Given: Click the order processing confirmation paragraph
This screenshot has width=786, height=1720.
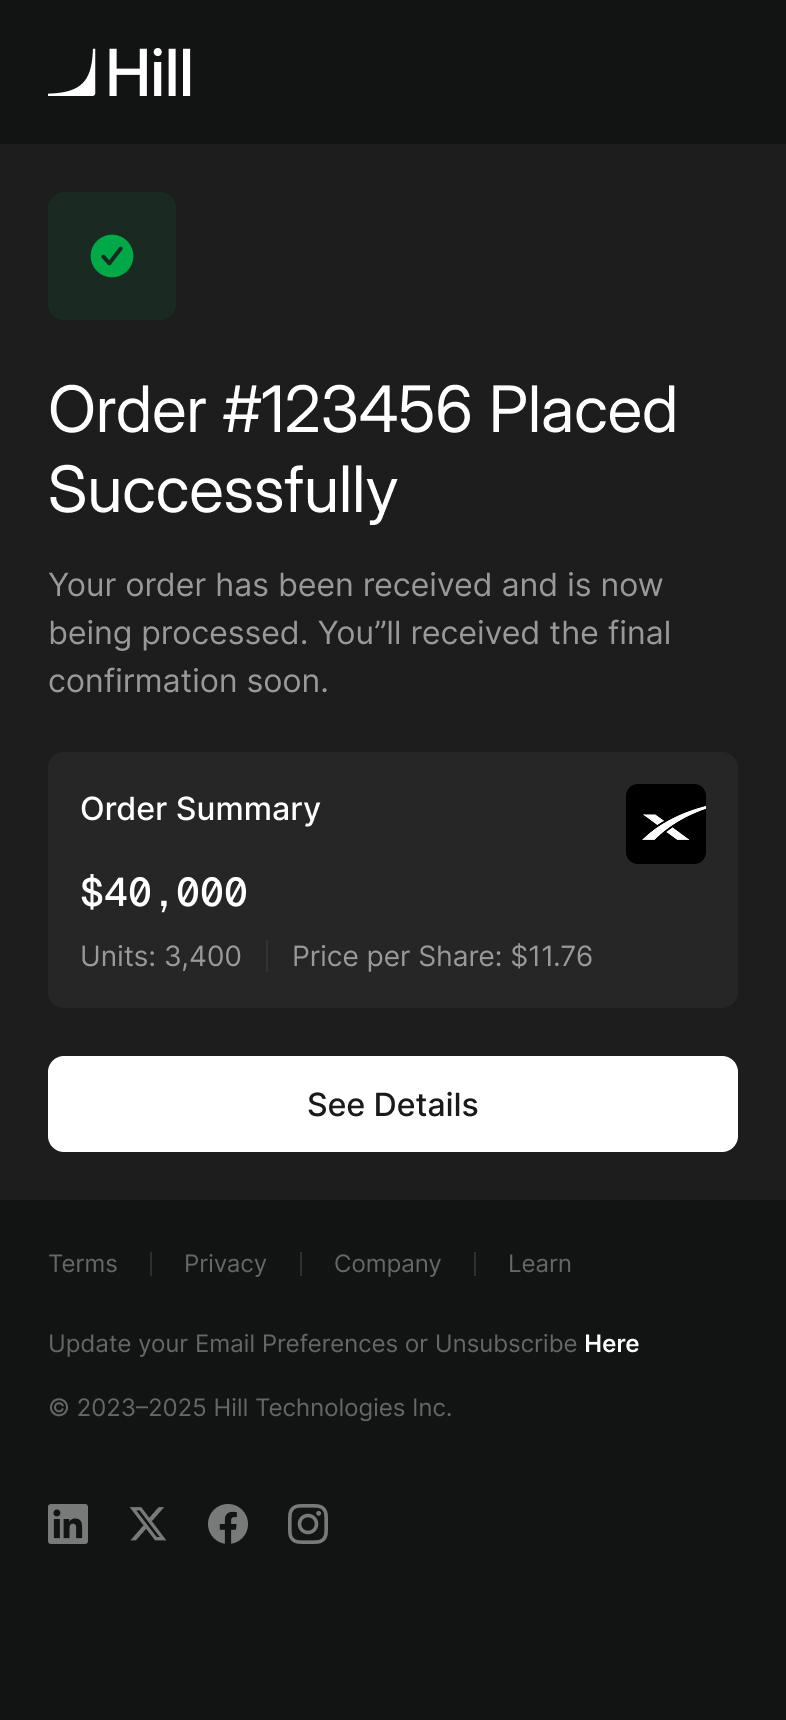Looking at the screenshot, I should click(360, 633).
